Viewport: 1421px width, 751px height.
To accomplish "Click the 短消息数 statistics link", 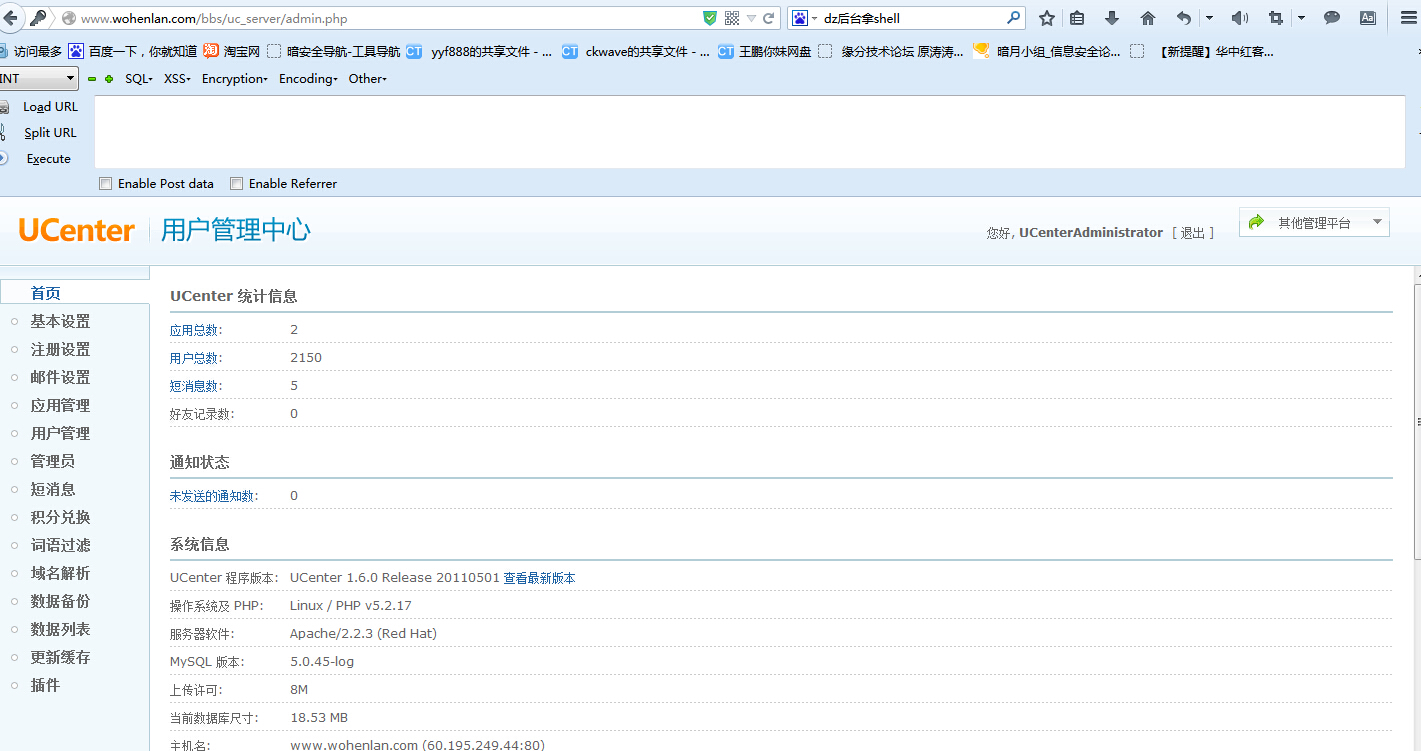I will tap(197, 386).
